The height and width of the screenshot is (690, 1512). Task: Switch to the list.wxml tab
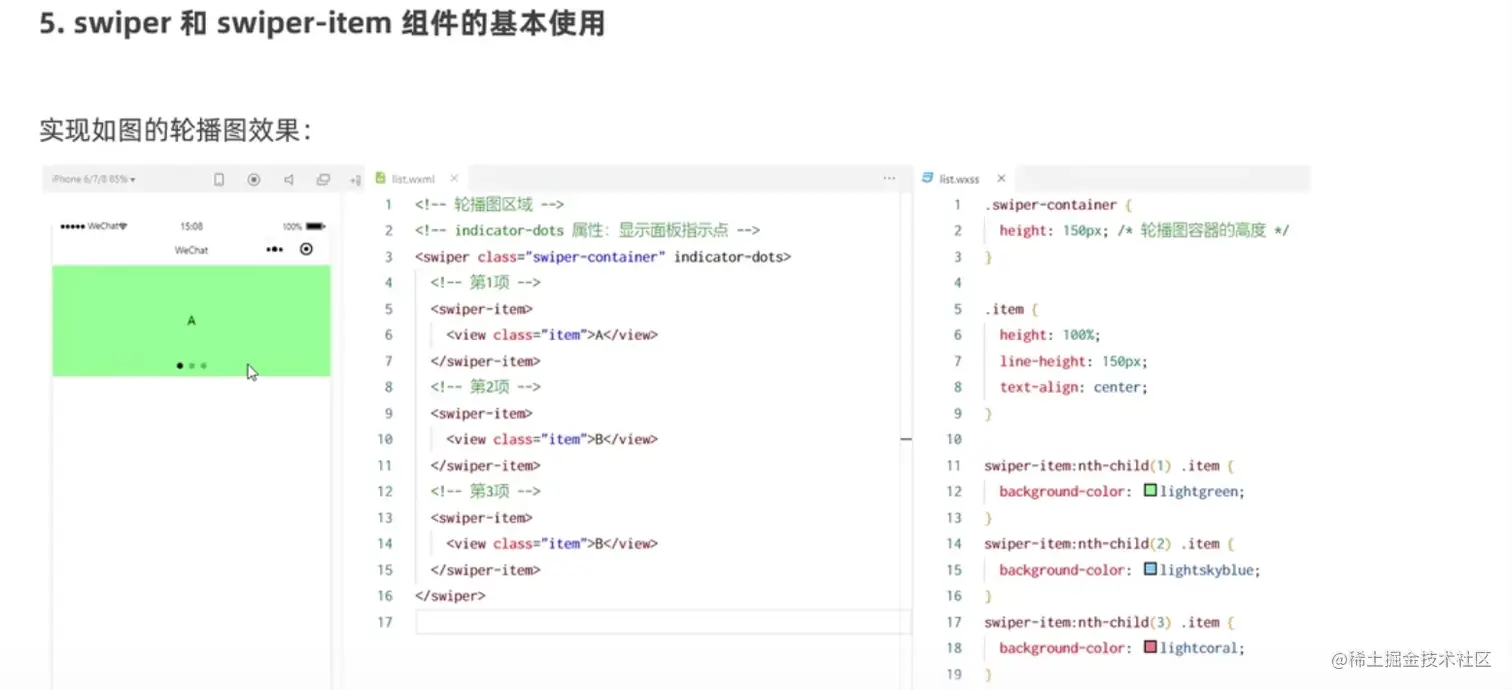point(413,179)
